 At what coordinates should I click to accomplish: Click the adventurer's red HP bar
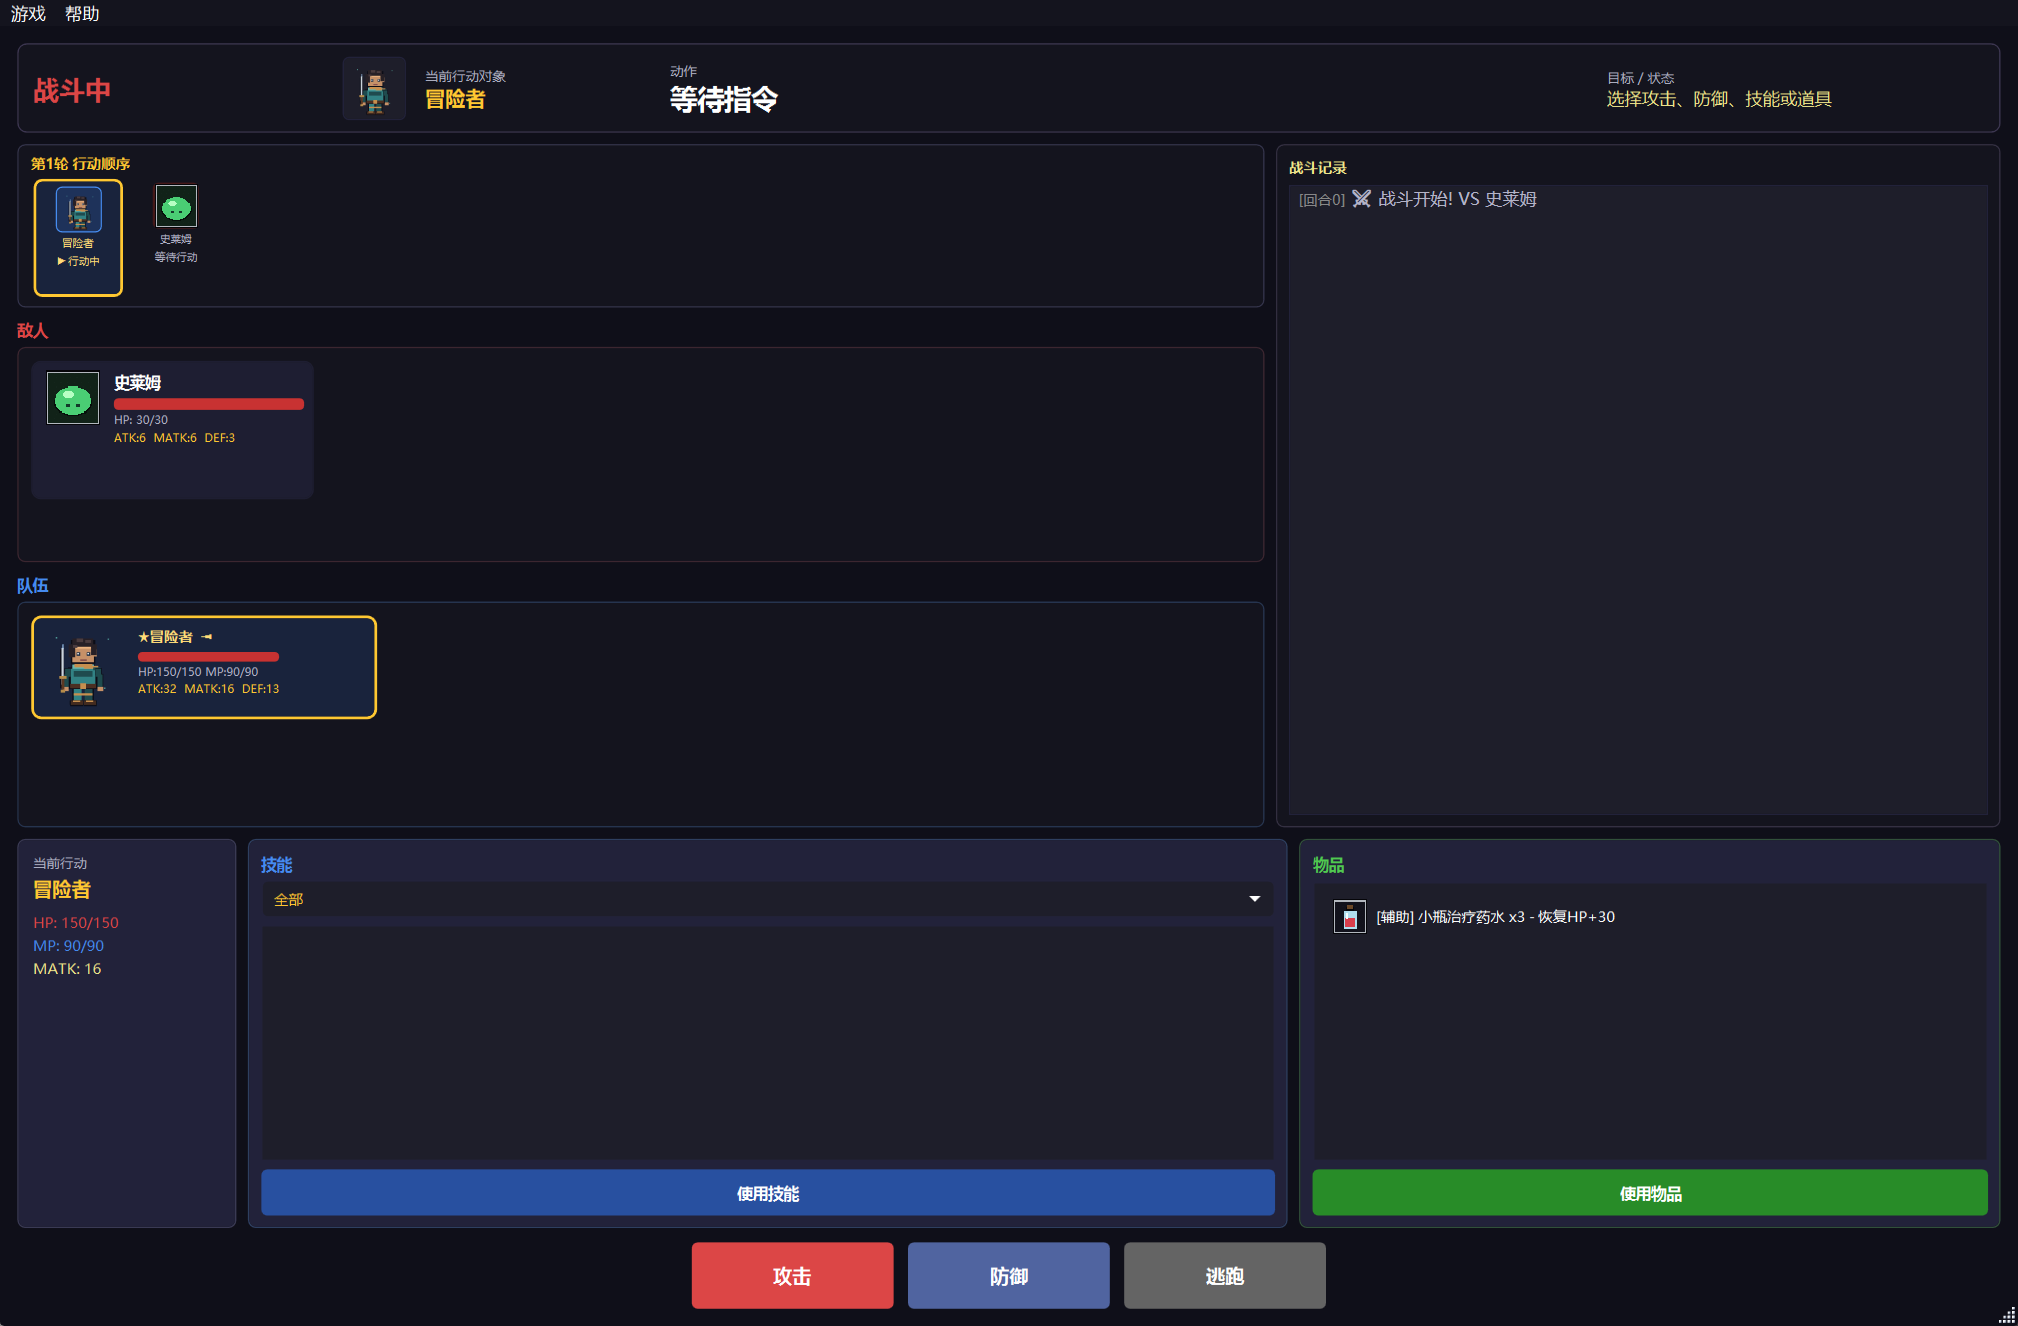[x=208, y=657]
